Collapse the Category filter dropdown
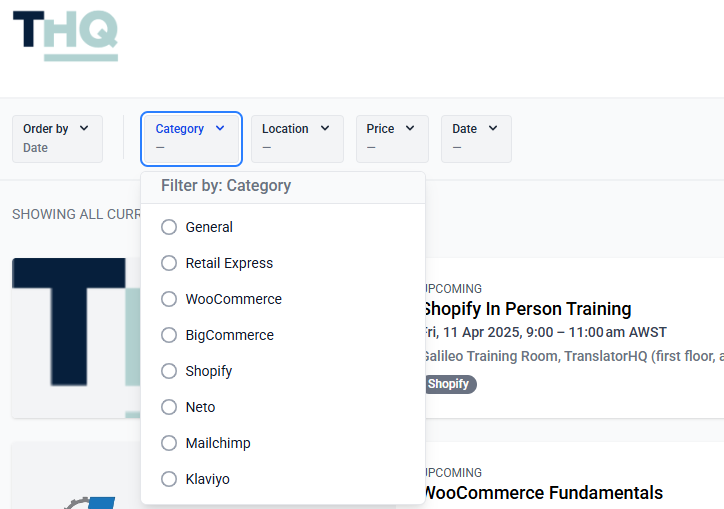724x509 pixels. (x=191, y=139)
